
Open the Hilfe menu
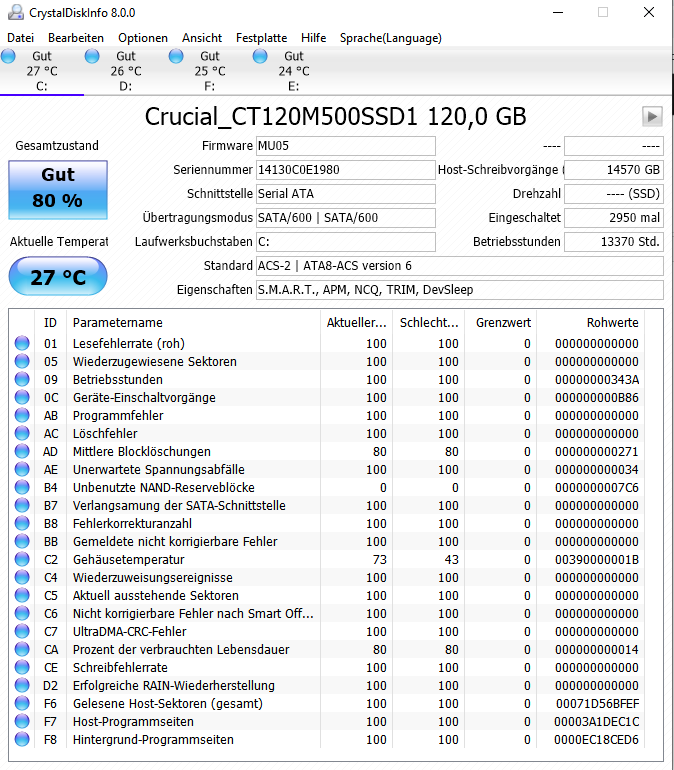click(314, 38)
